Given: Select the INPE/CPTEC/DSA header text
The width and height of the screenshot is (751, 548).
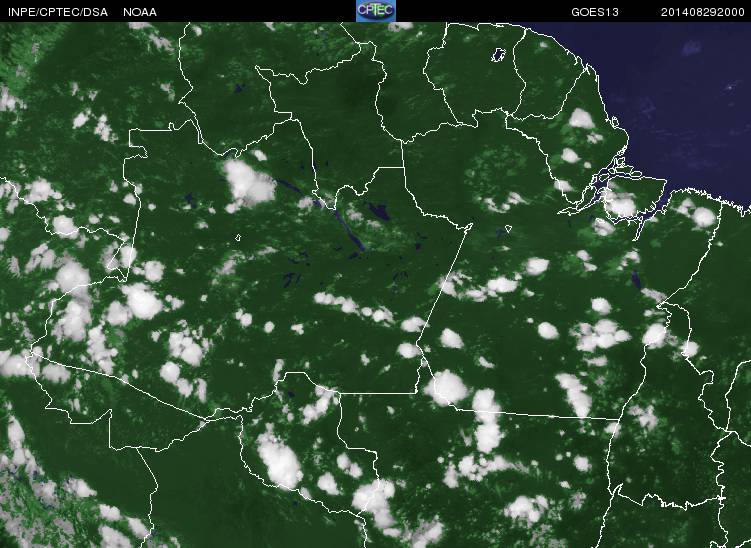Looking at the screenshot, I should [x=58, y=12].
